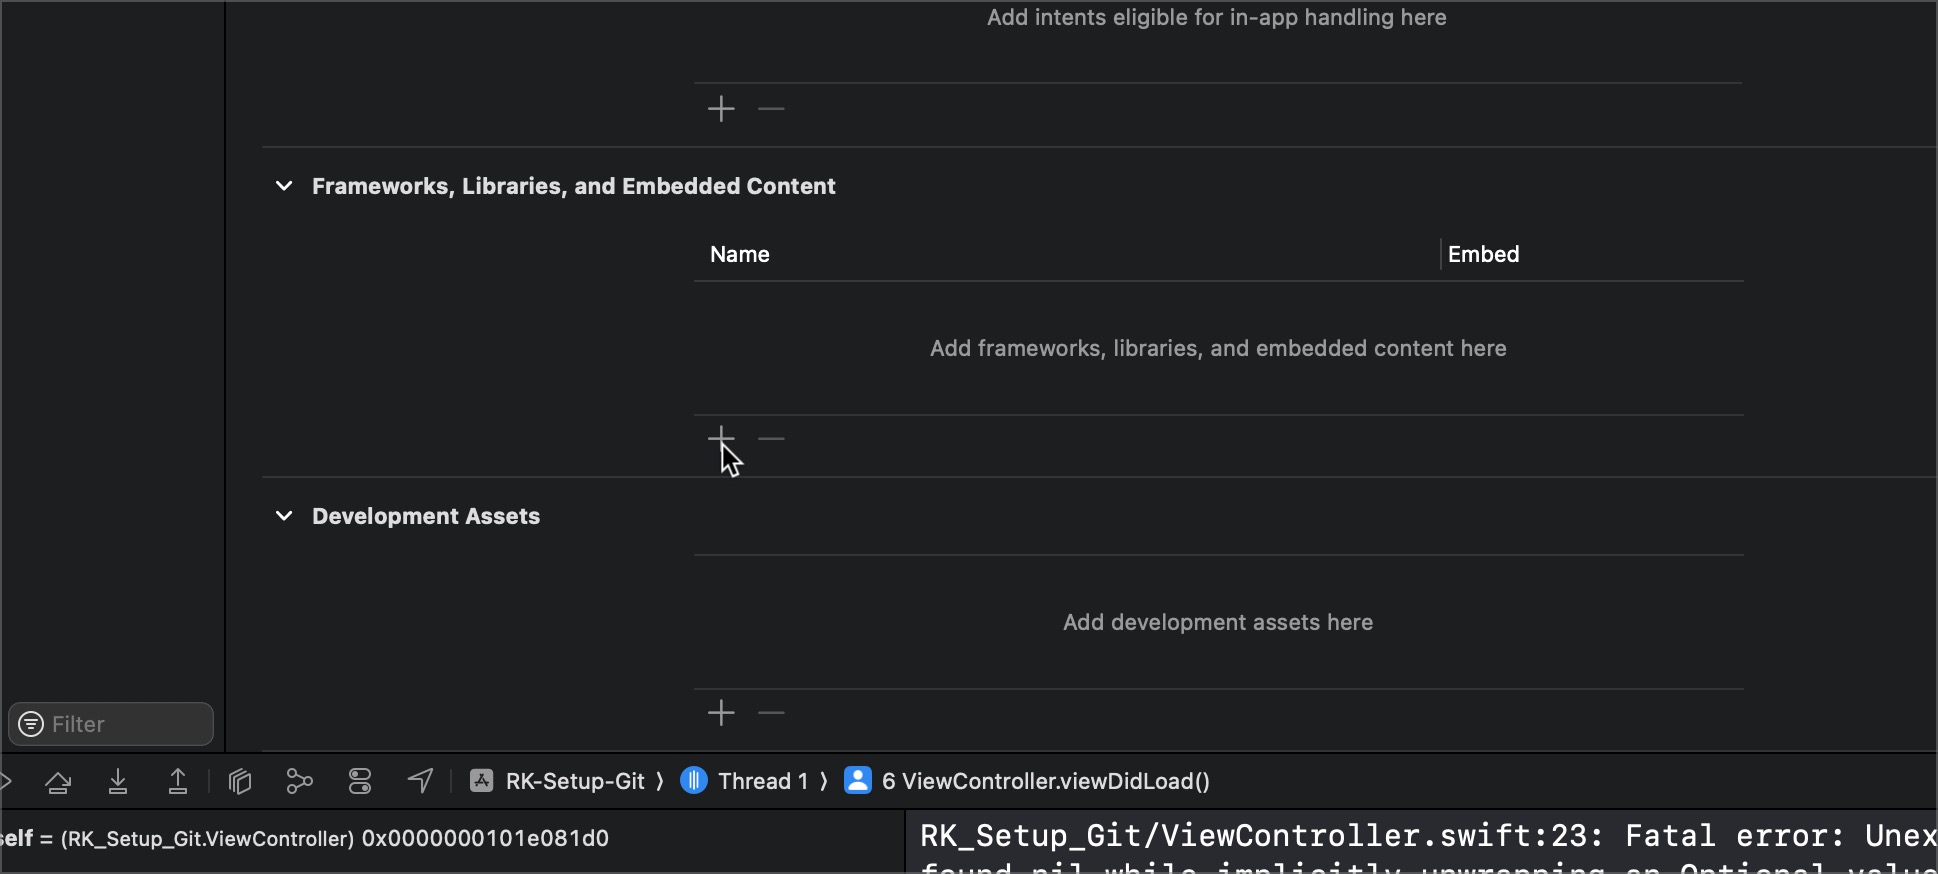Open the Thread 1 breadcrumb in debug bar
1938x874 pixels.
click(744, 781)
